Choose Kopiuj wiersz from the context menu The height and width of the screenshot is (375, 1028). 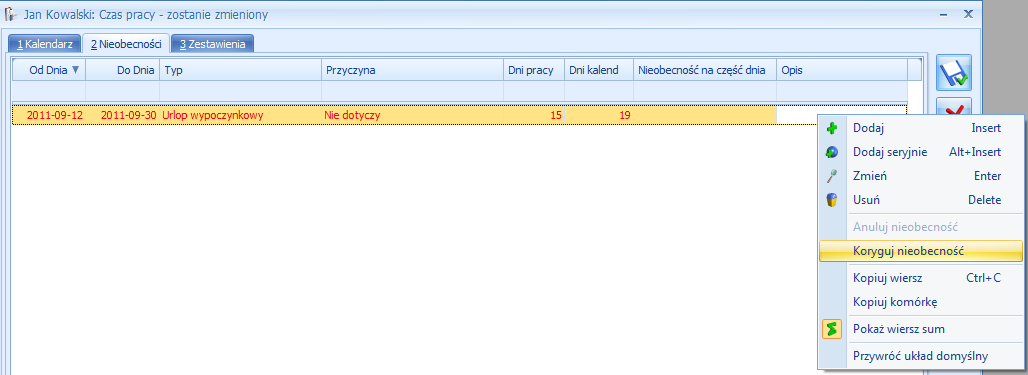[920, 278]
